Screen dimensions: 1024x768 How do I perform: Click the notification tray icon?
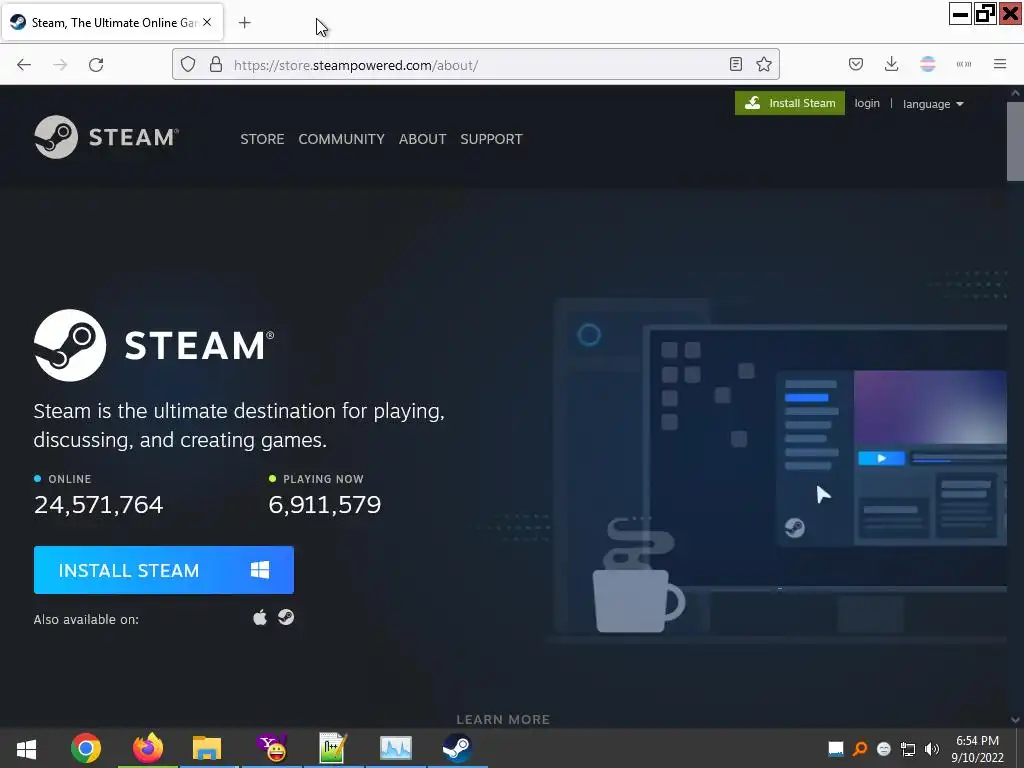836,749
